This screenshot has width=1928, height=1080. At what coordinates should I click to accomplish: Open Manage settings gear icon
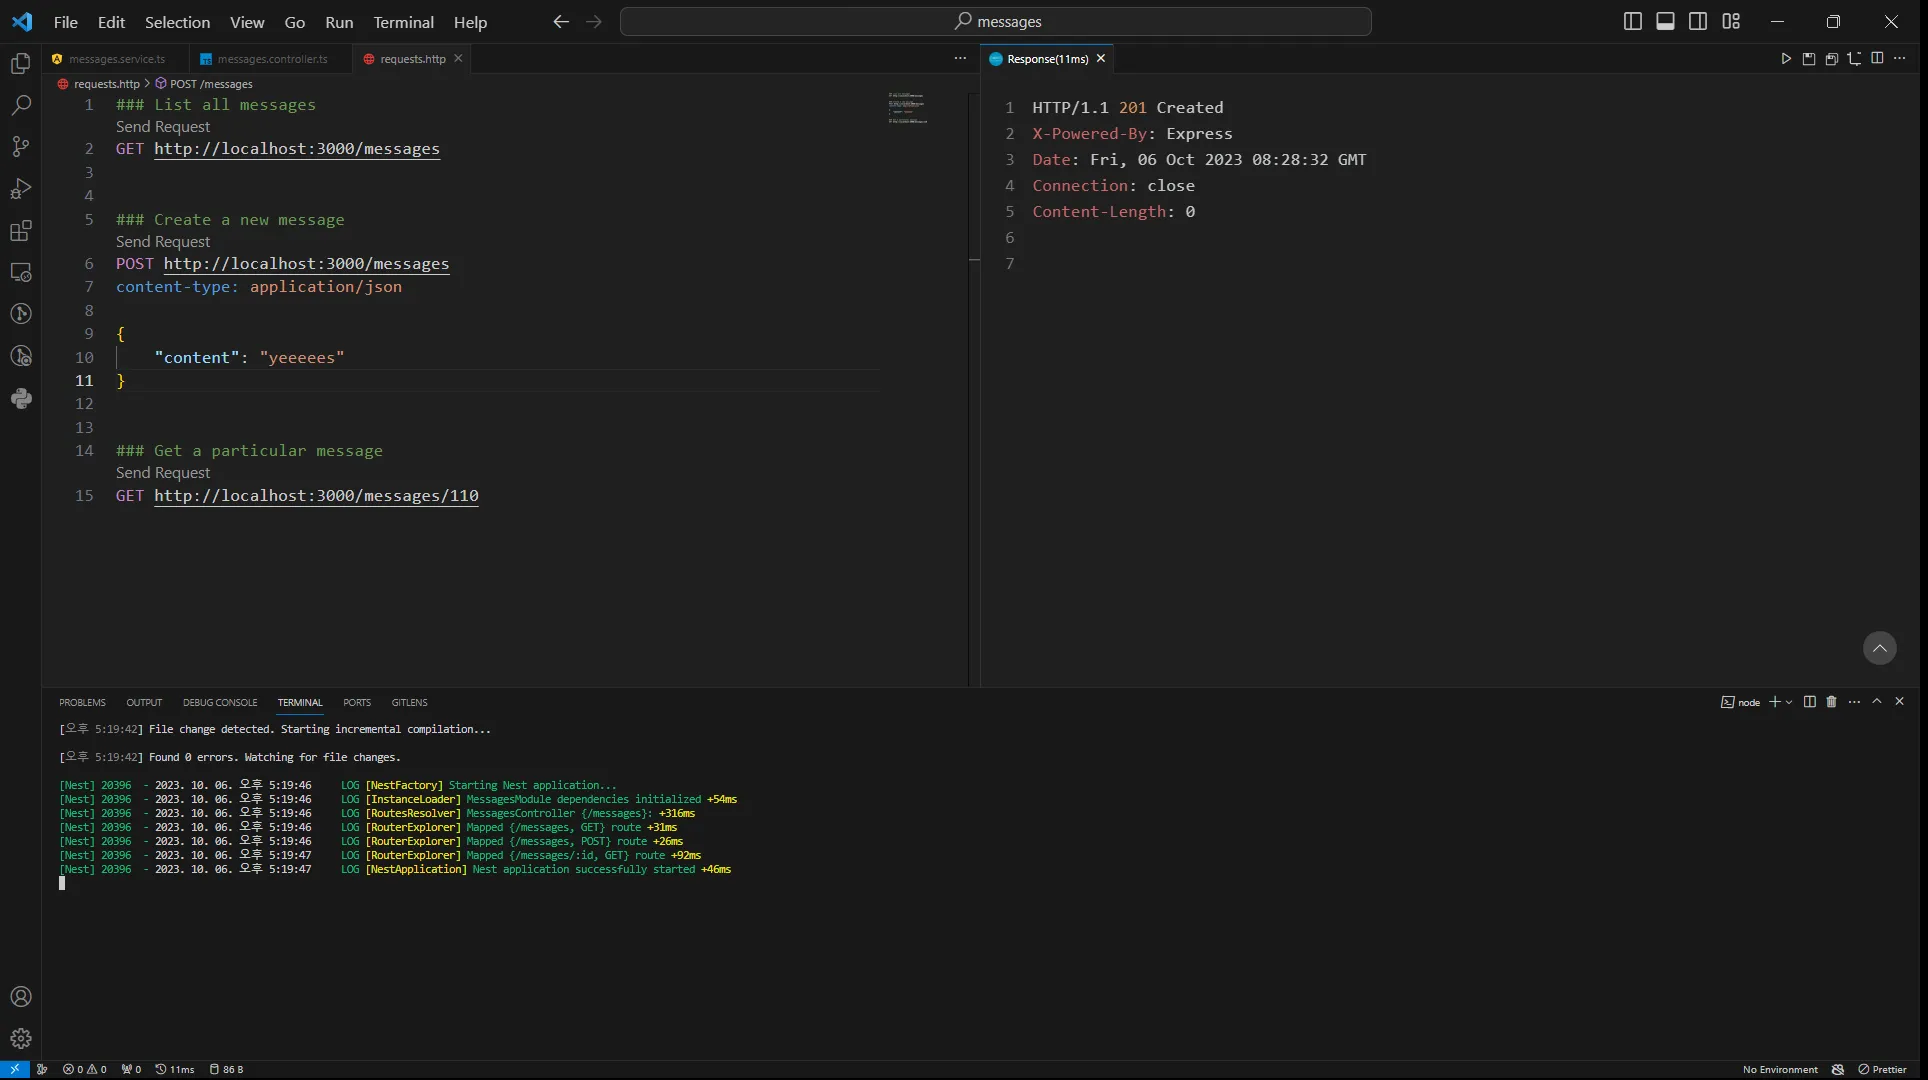[21, 1038]
